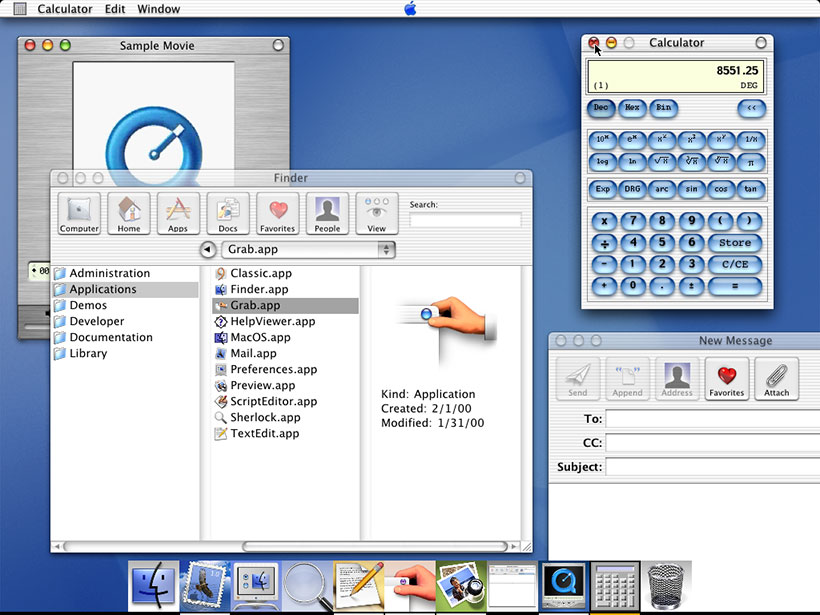820x615 pixels.
Task: Switch the Calculator to Bin mode
Action: pos(663,109)
